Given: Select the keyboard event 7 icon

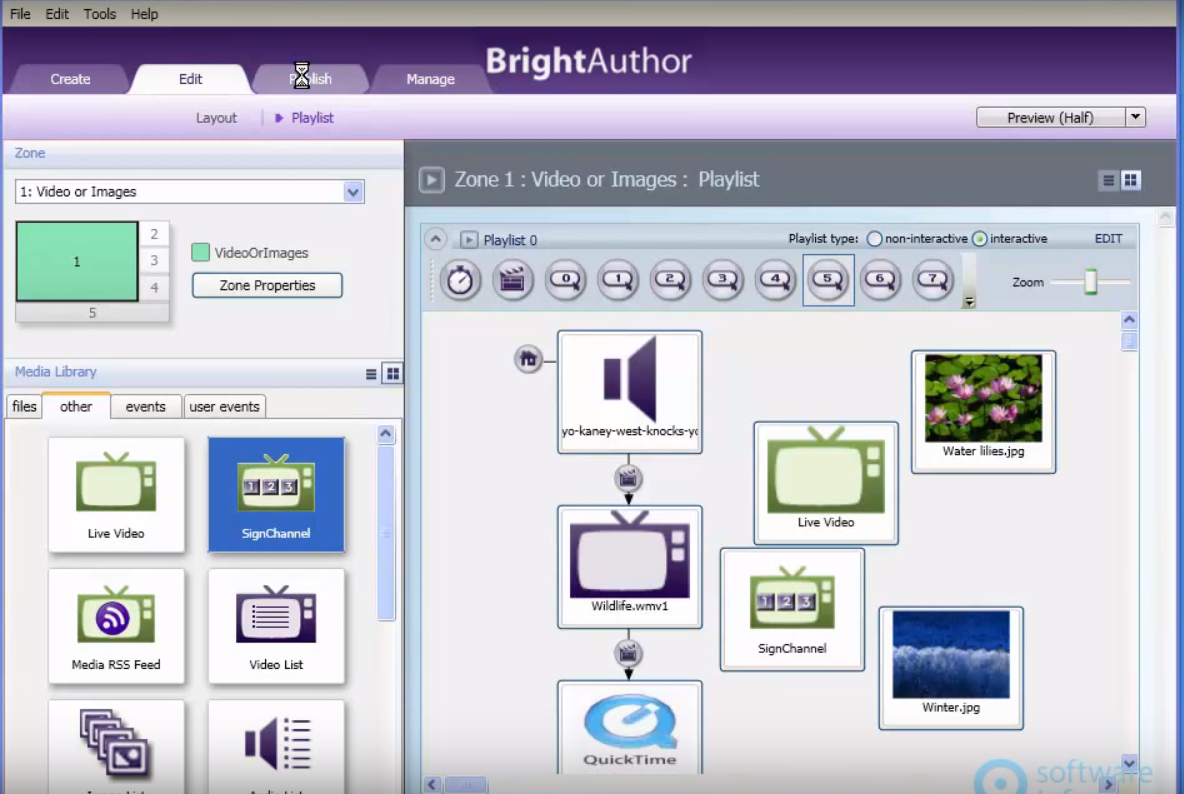Looking at the screenshot, I should [933, 280].
